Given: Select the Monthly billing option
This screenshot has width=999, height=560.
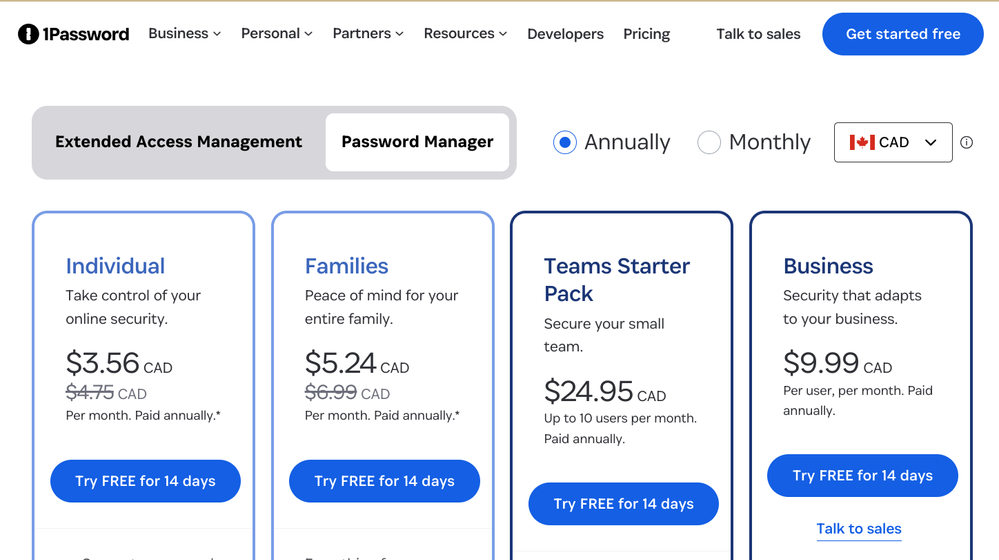Looking at the screenshot, I should click(x=709, y=142).
